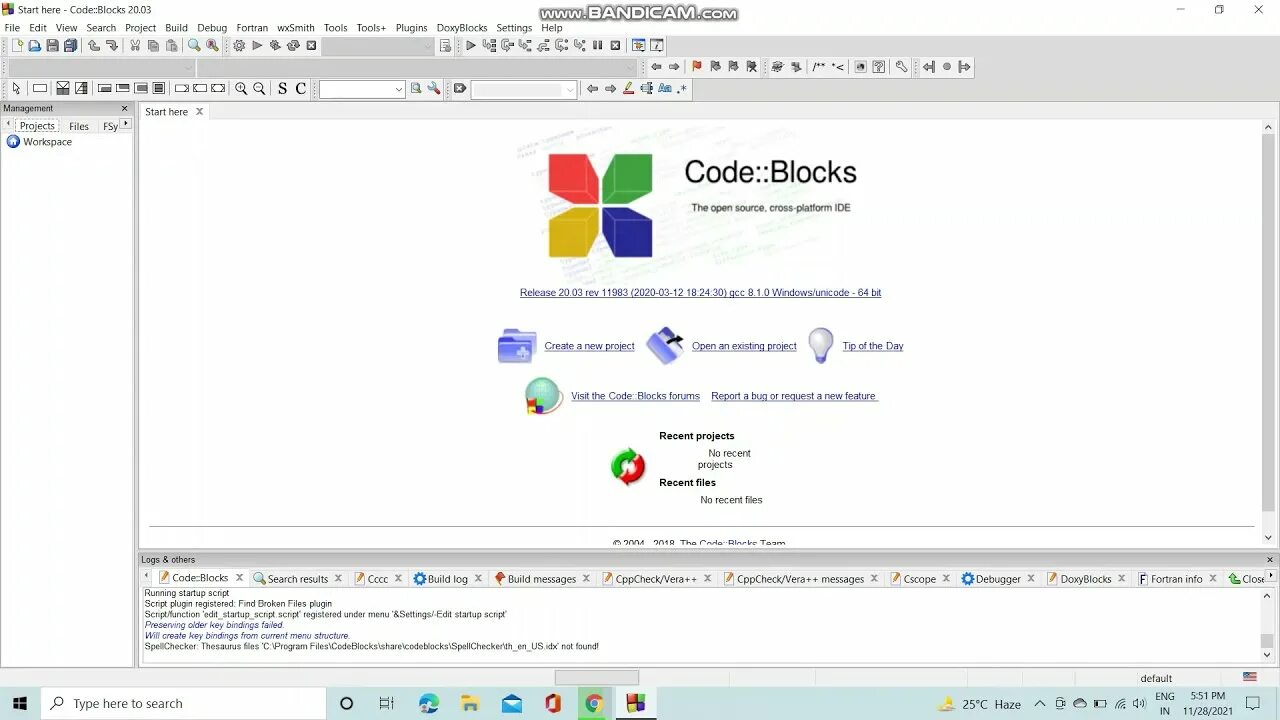Open the Build menu
1280x720 pixels.
pos(176,28)
